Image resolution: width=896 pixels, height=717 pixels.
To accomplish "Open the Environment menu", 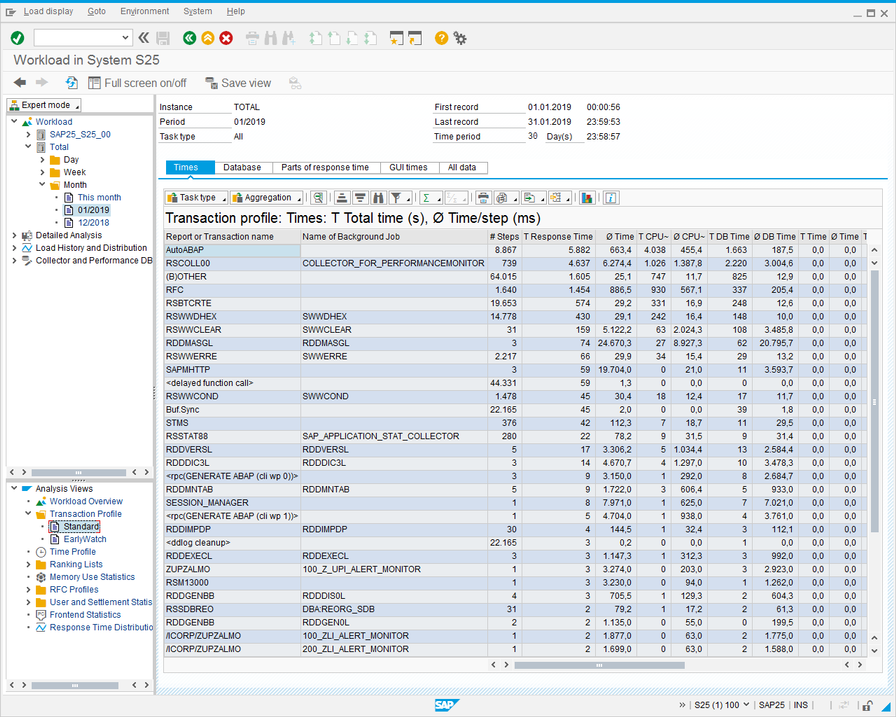I will (x=144, y=11).
